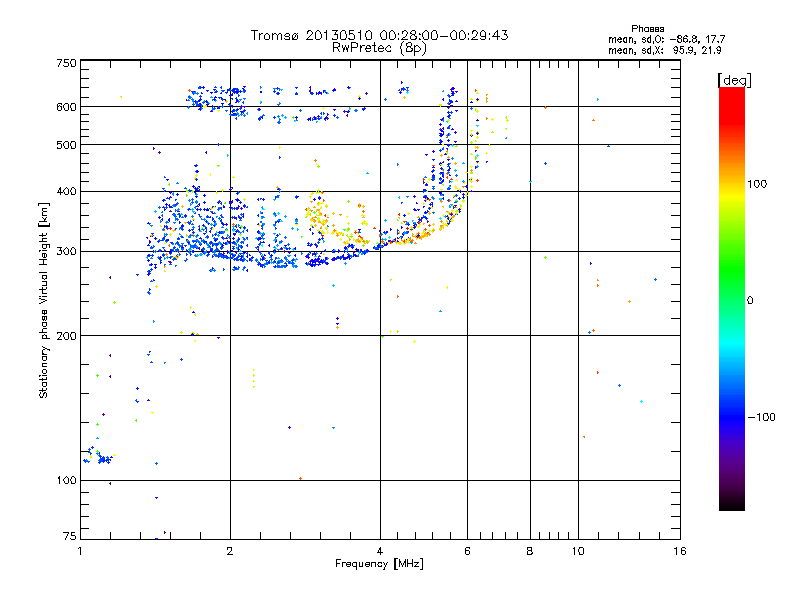Click the height-axis tick label '100'

66,480
